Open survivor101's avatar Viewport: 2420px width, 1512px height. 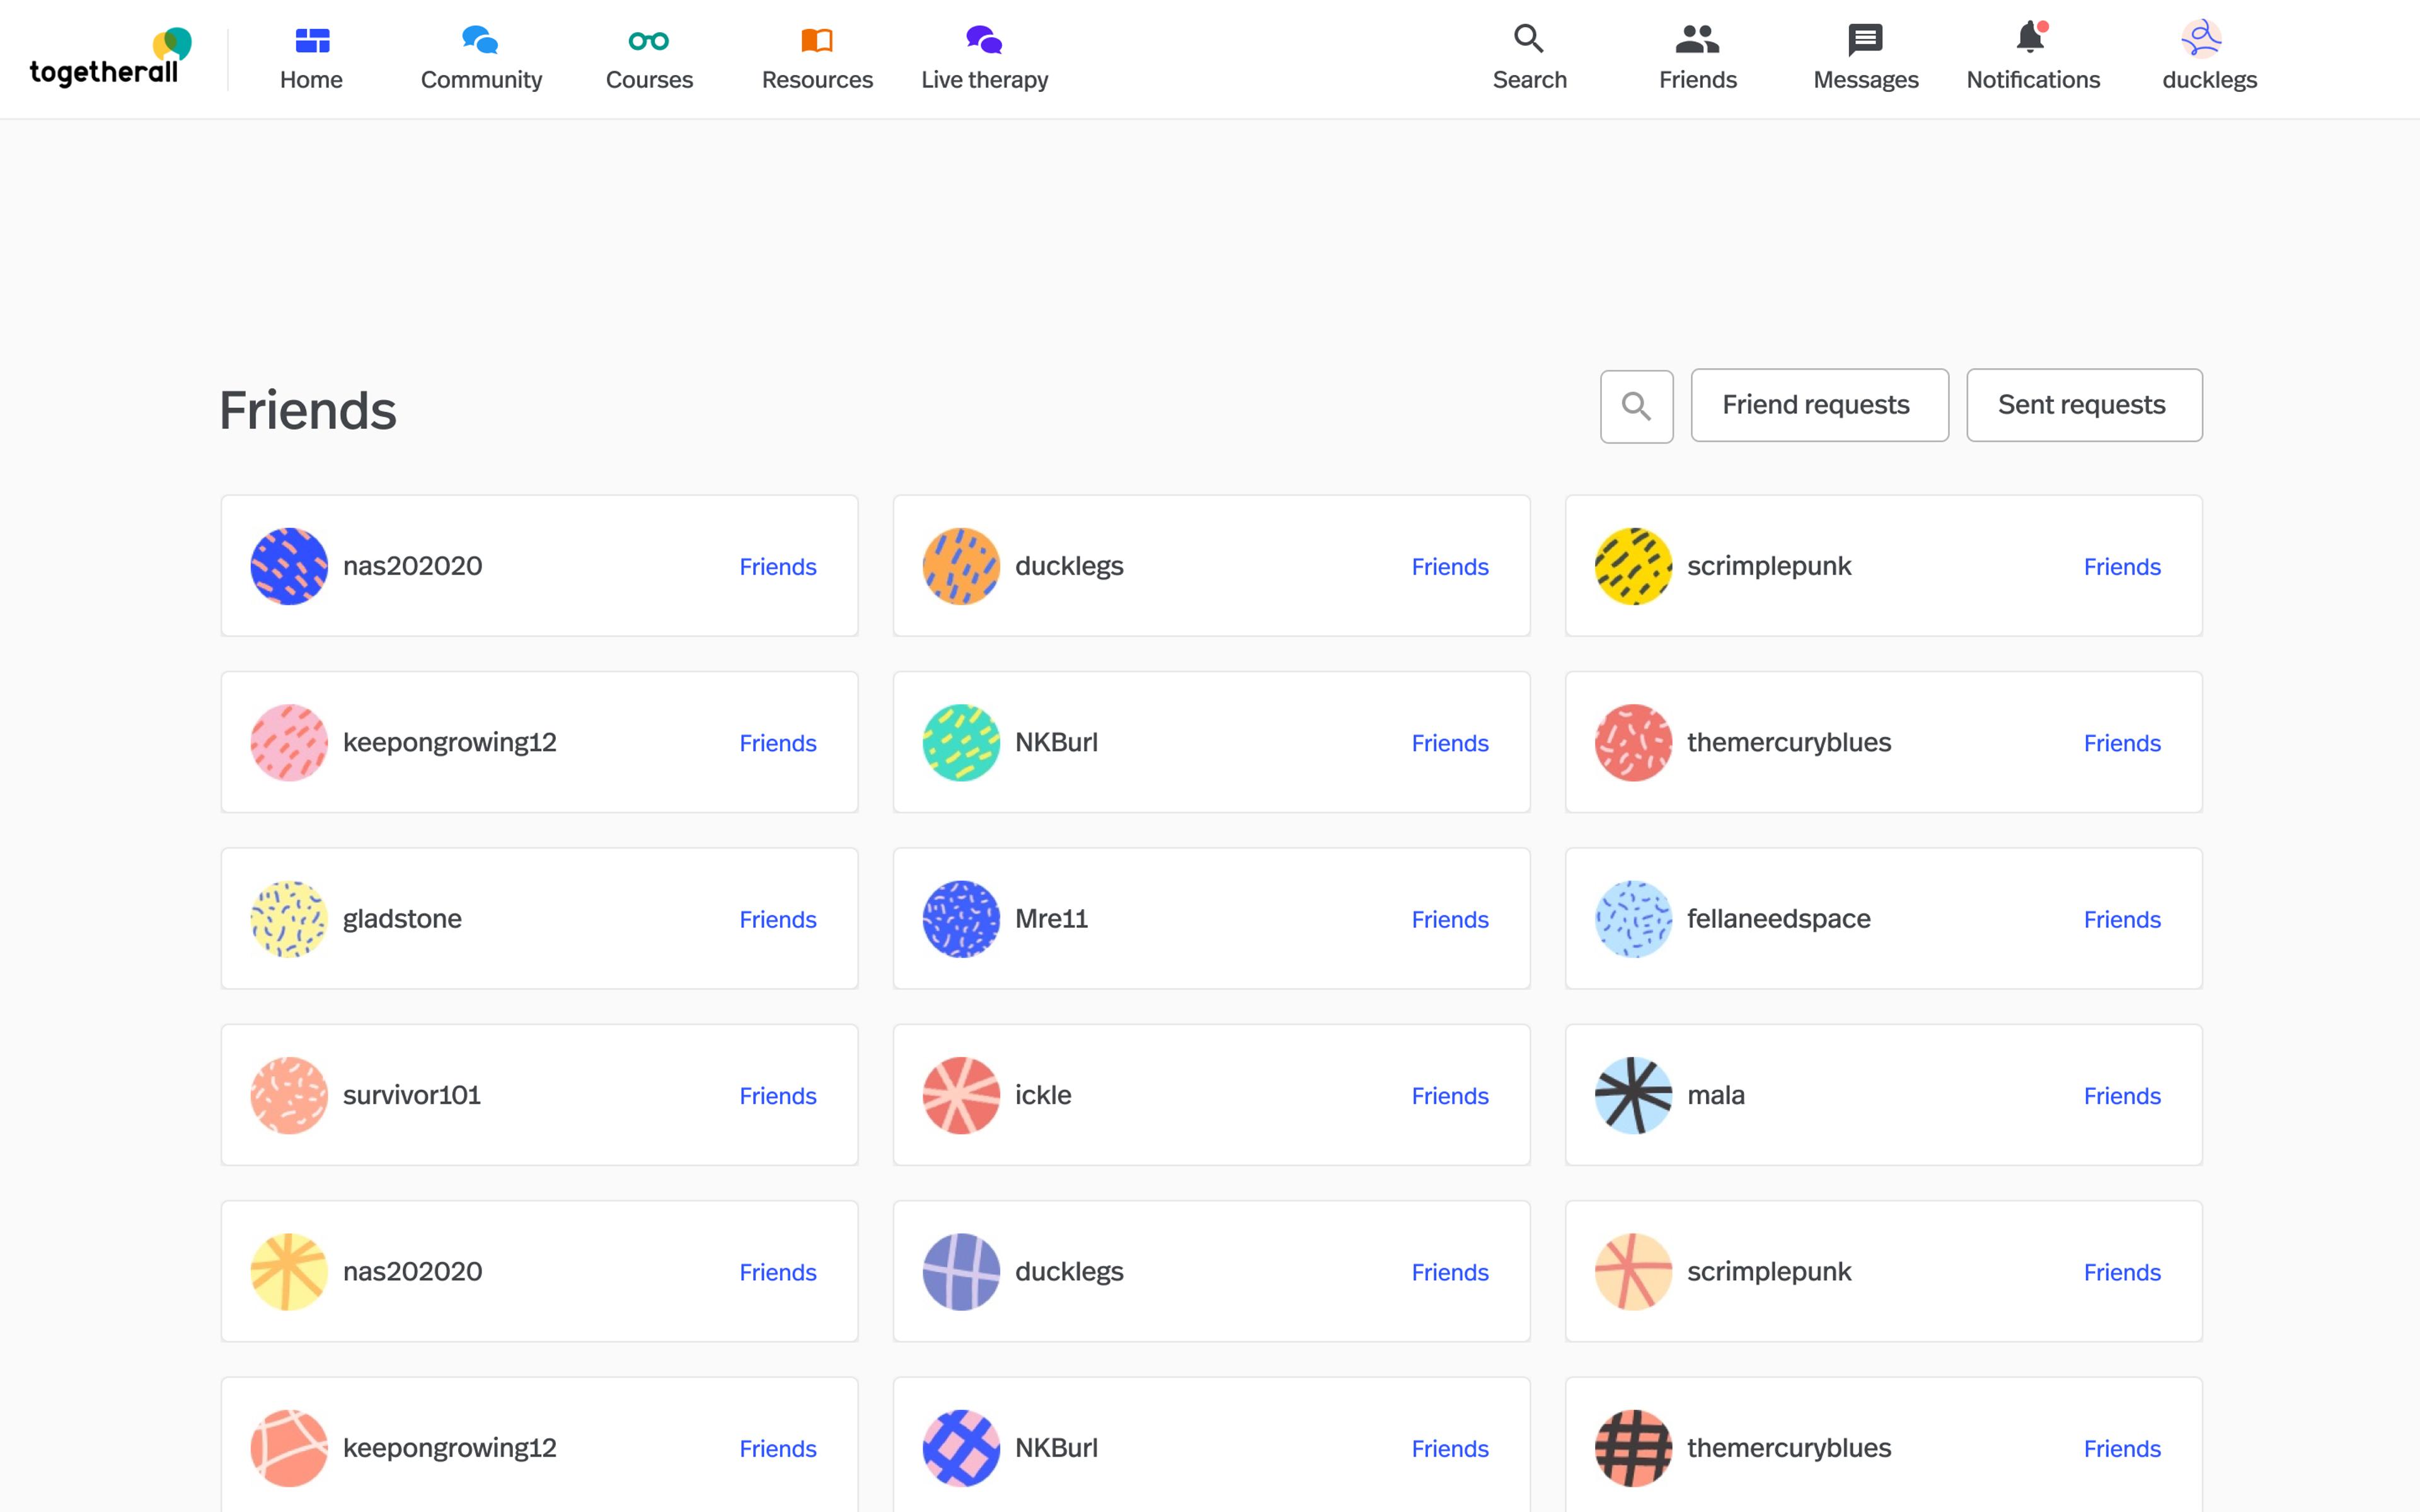289,1095
